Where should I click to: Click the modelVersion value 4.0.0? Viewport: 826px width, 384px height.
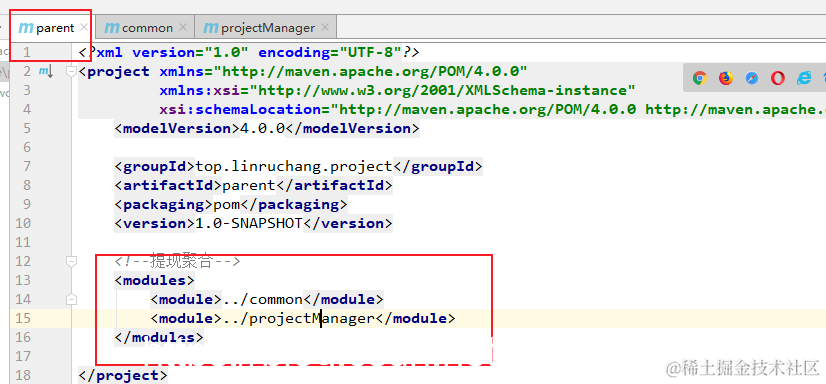[262, 129]
